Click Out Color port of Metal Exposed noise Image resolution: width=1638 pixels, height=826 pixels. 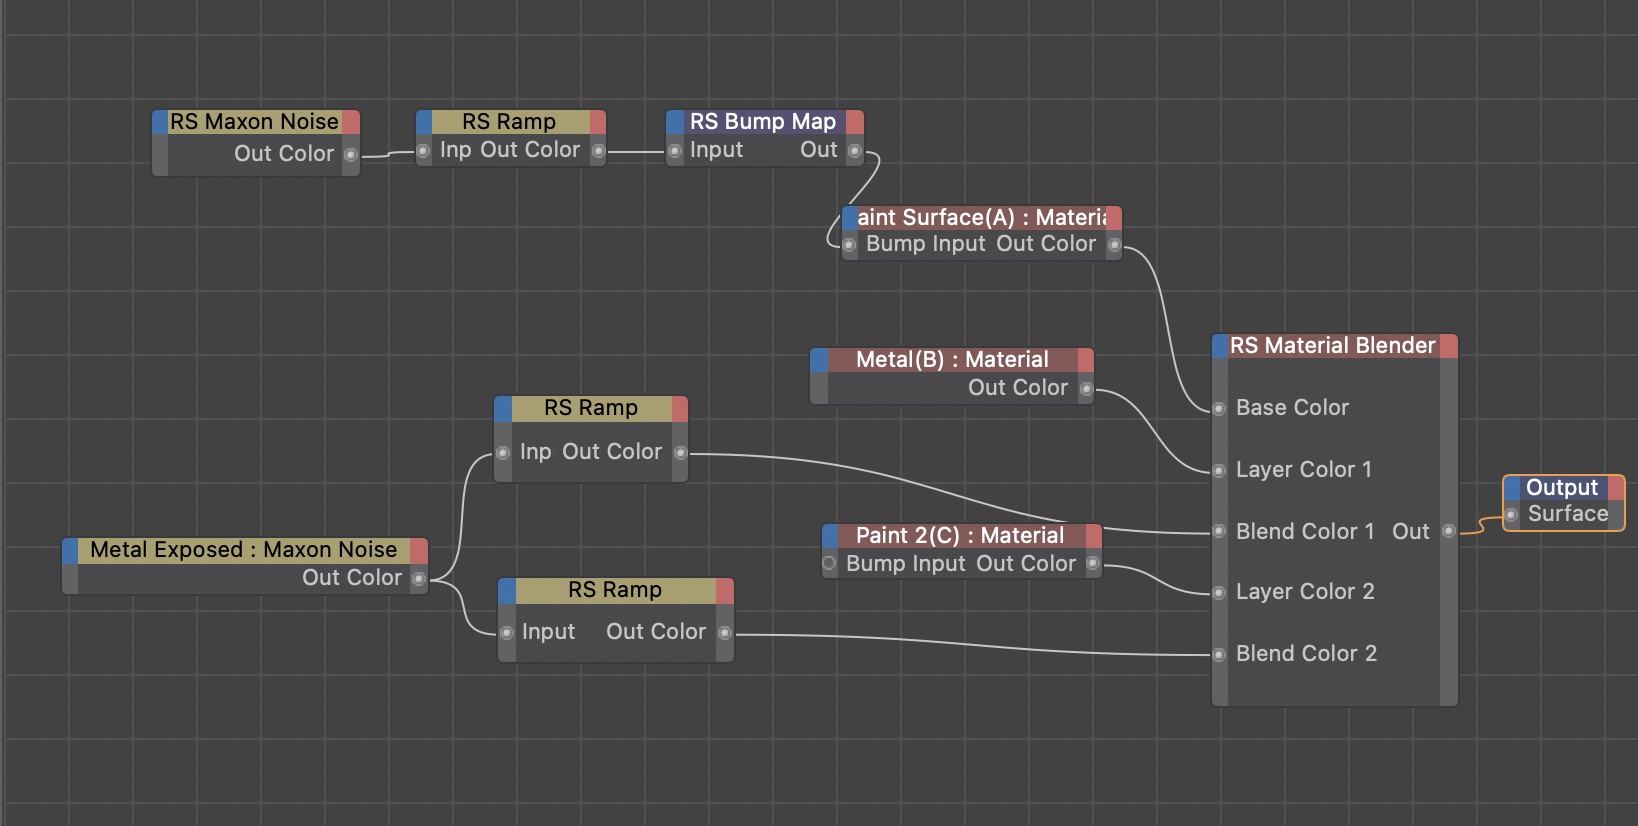point(419,578)
